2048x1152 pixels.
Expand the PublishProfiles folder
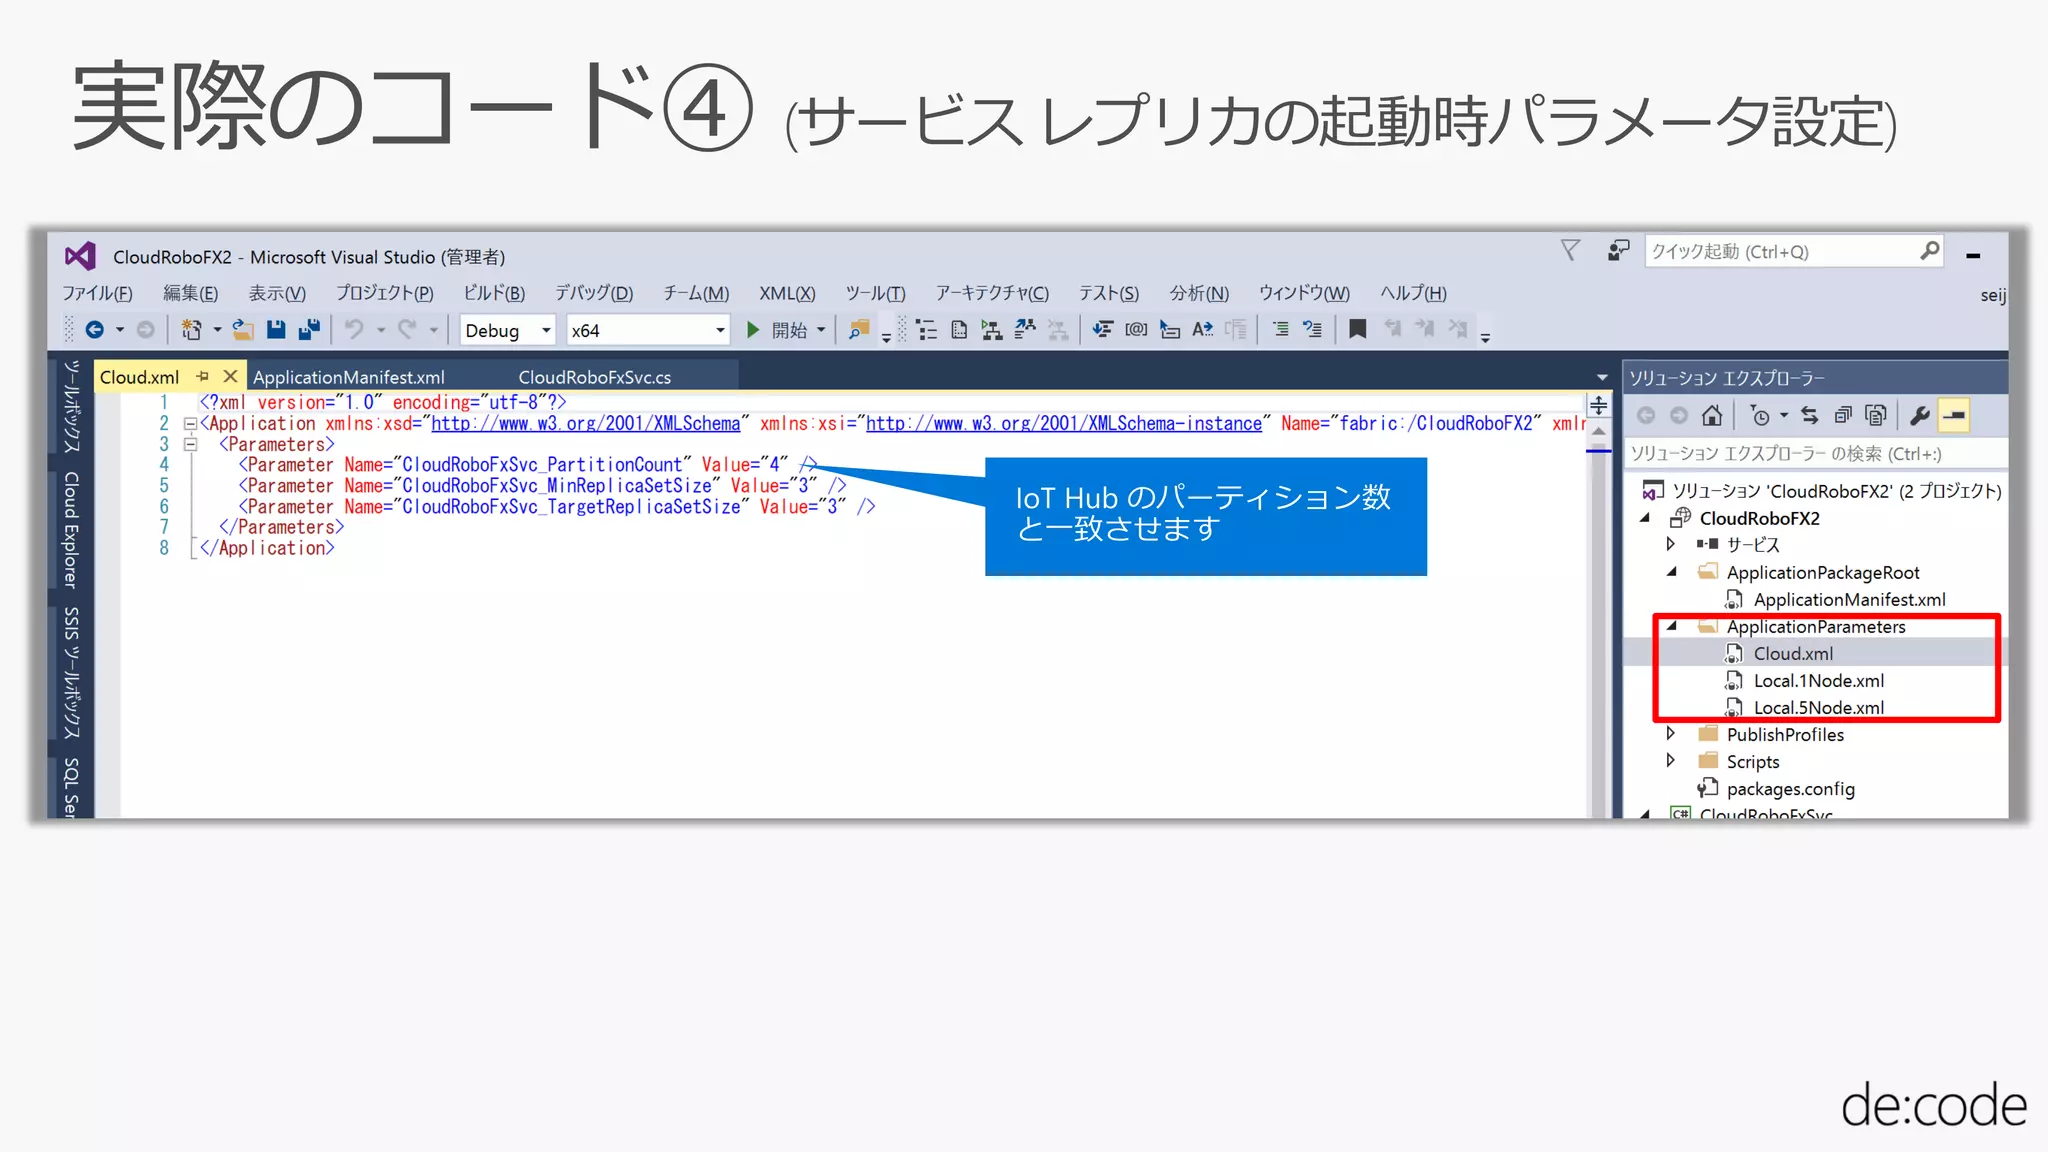(x=1670, y=733)
